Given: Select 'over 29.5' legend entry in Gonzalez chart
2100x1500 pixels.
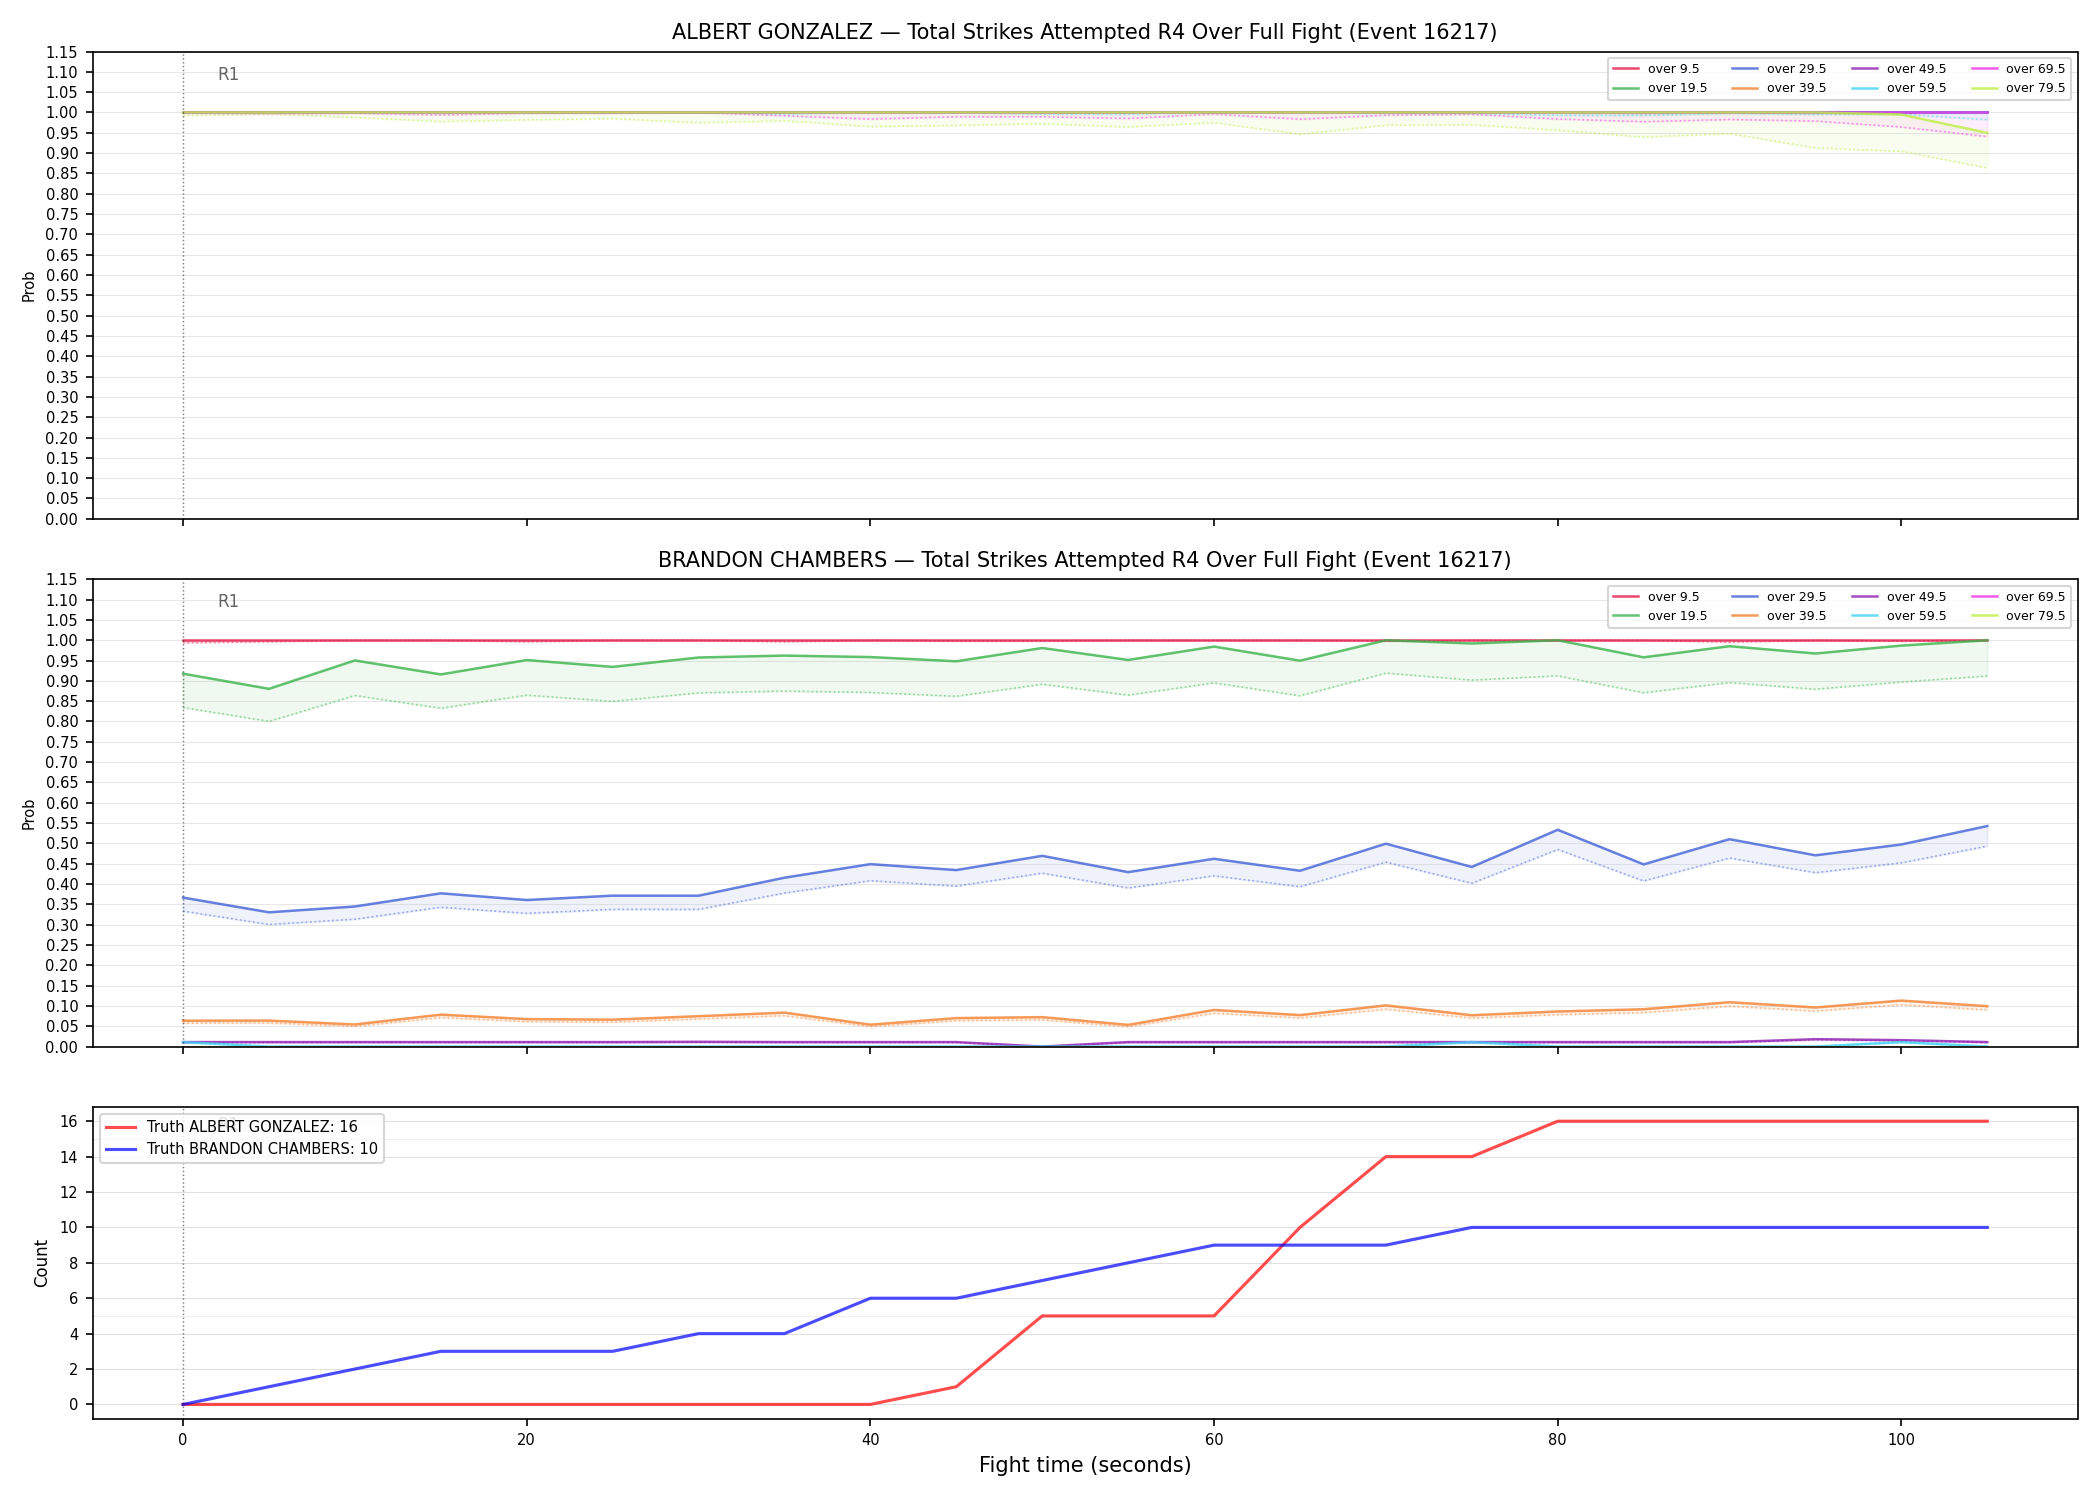Looking at the screenshot, I should pos(1778,69).
